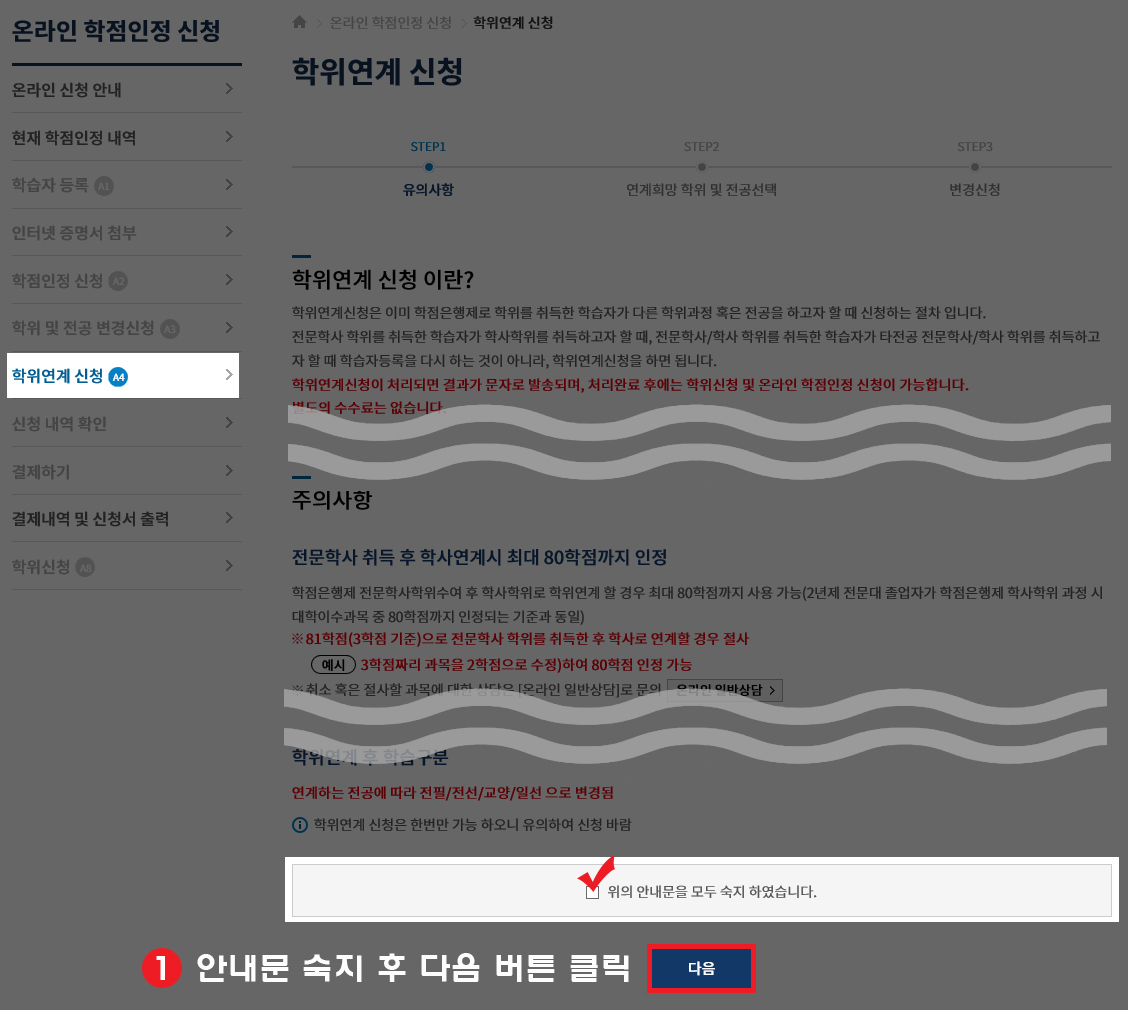1128x1010 pixels.
Task: Open 학위 및 전공 변경신청 menu item
Action: click(x=127, y=328)
